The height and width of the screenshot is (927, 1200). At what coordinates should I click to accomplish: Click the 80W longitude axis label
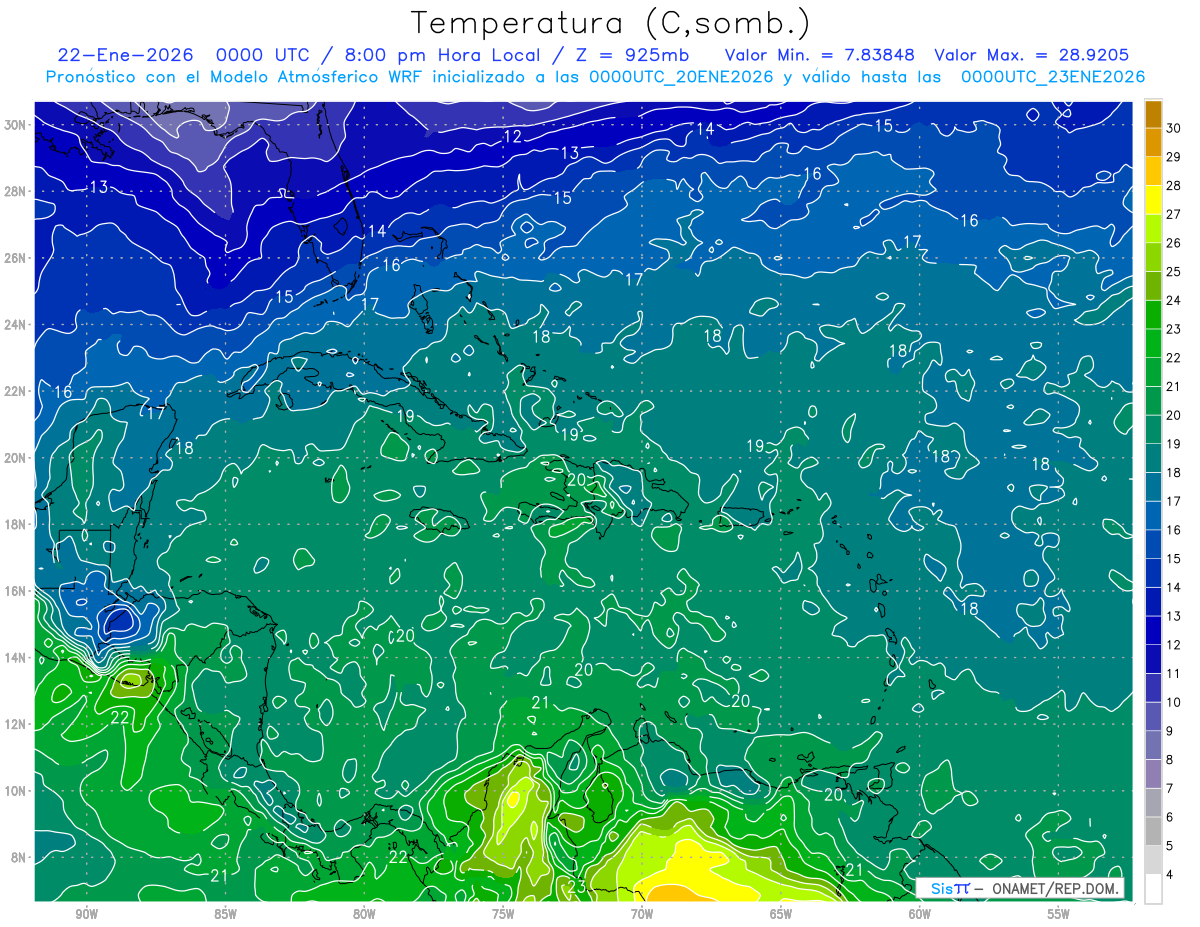[364, 914]
